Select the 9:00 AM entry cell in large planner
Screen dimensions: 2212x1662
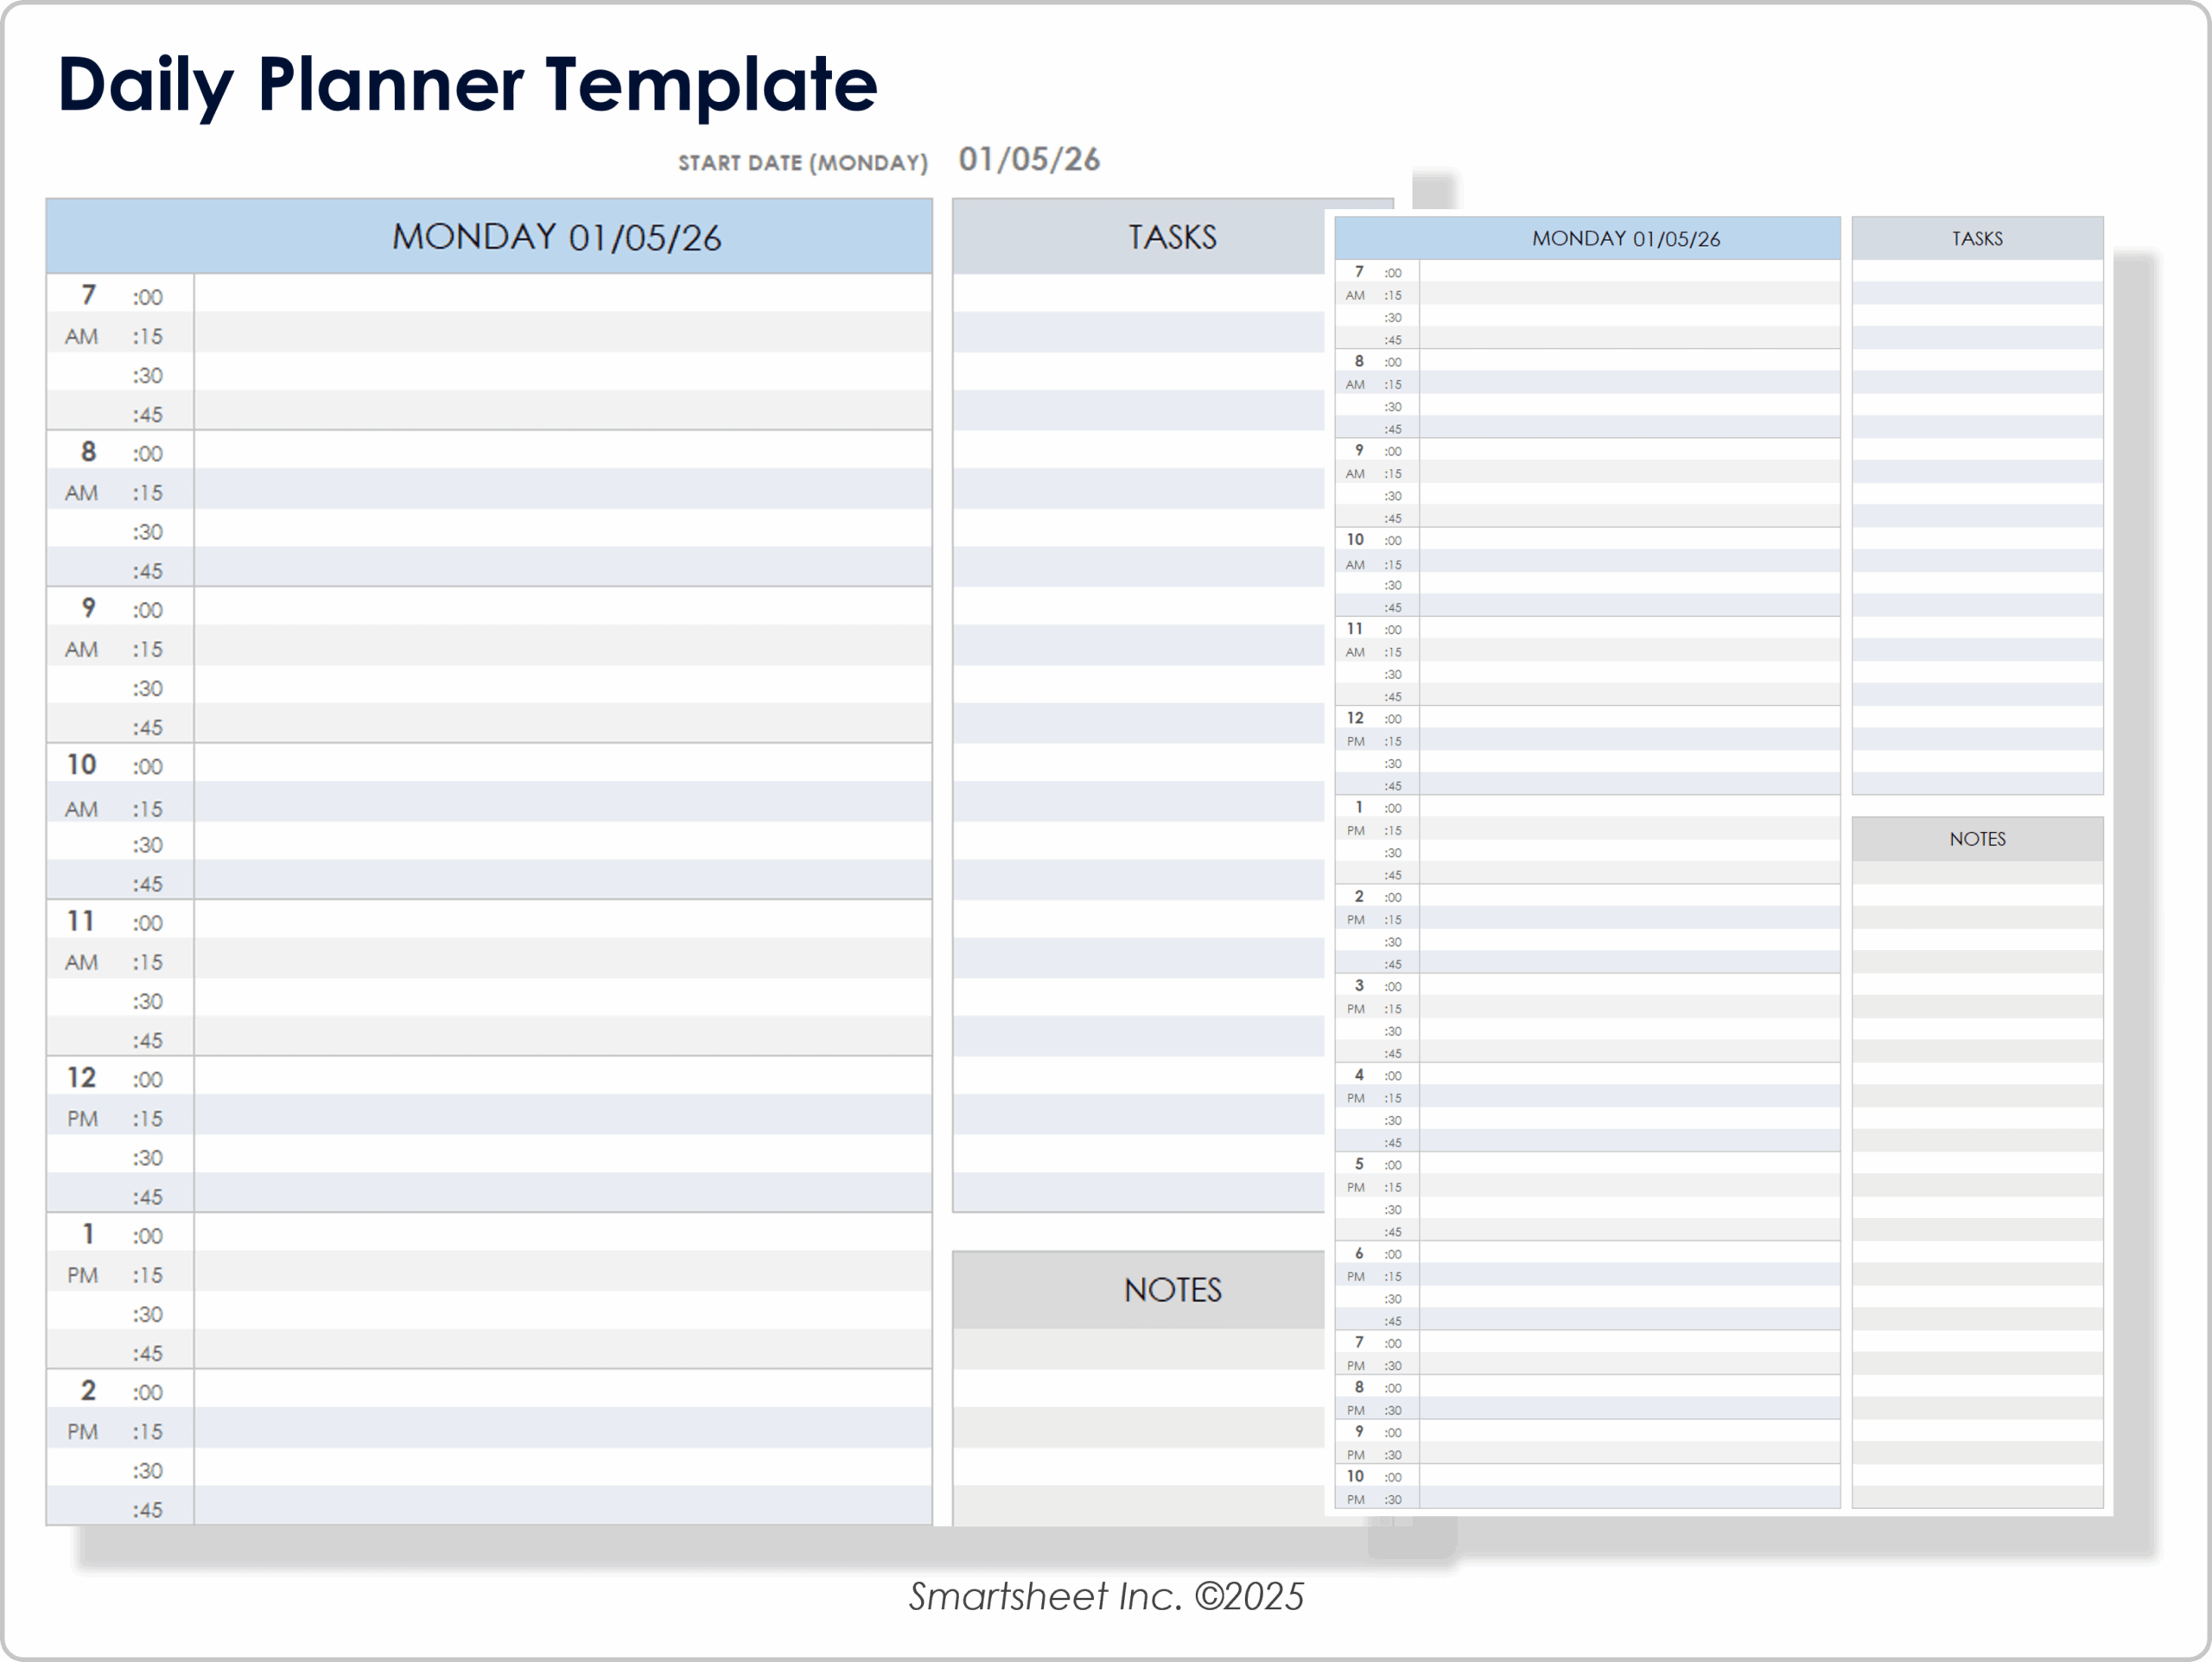coord(562,608)
